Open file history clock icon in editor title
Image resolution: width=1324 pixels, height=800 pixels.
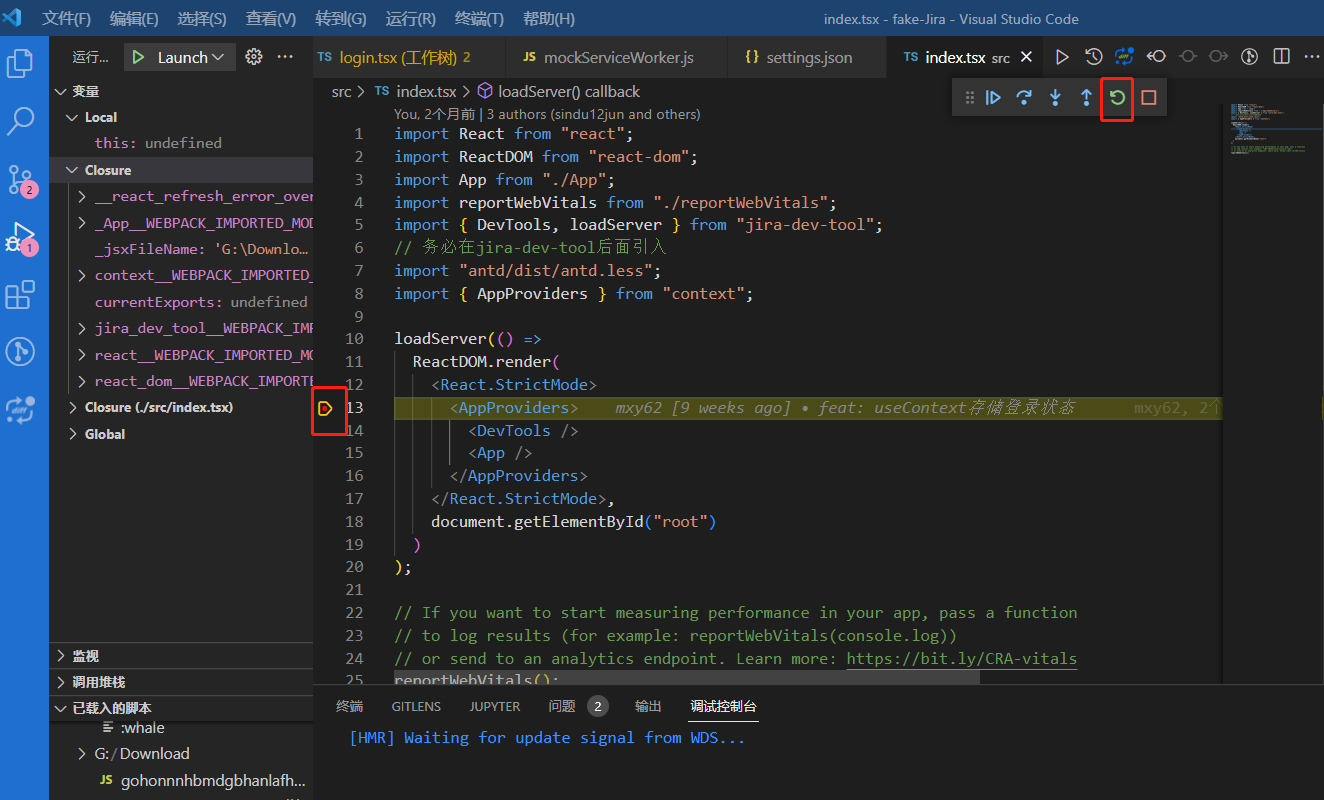coord(1094,57)
